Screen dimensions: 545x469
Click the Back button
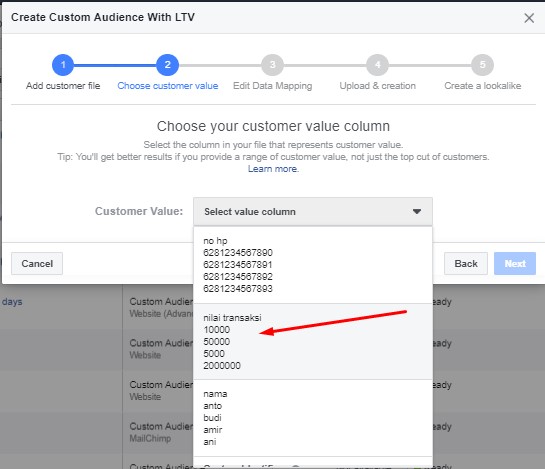tap(466, 264)
